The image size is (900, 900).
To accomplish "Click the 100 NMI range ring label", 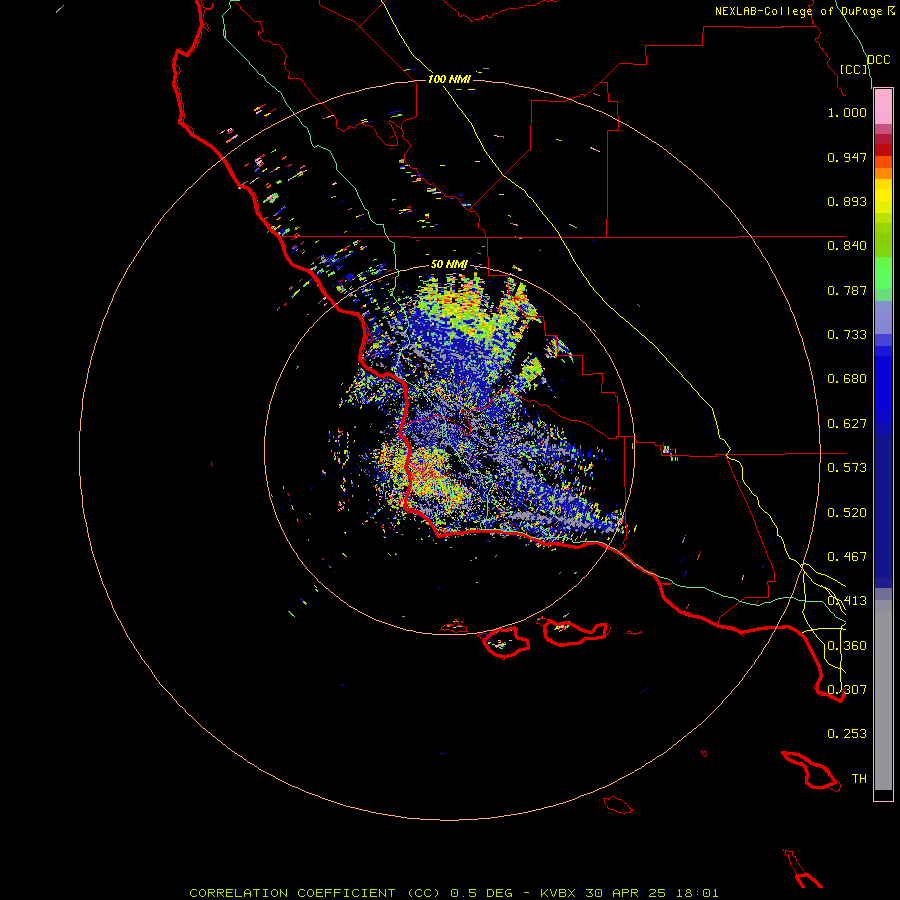I will tap(449, 79).
